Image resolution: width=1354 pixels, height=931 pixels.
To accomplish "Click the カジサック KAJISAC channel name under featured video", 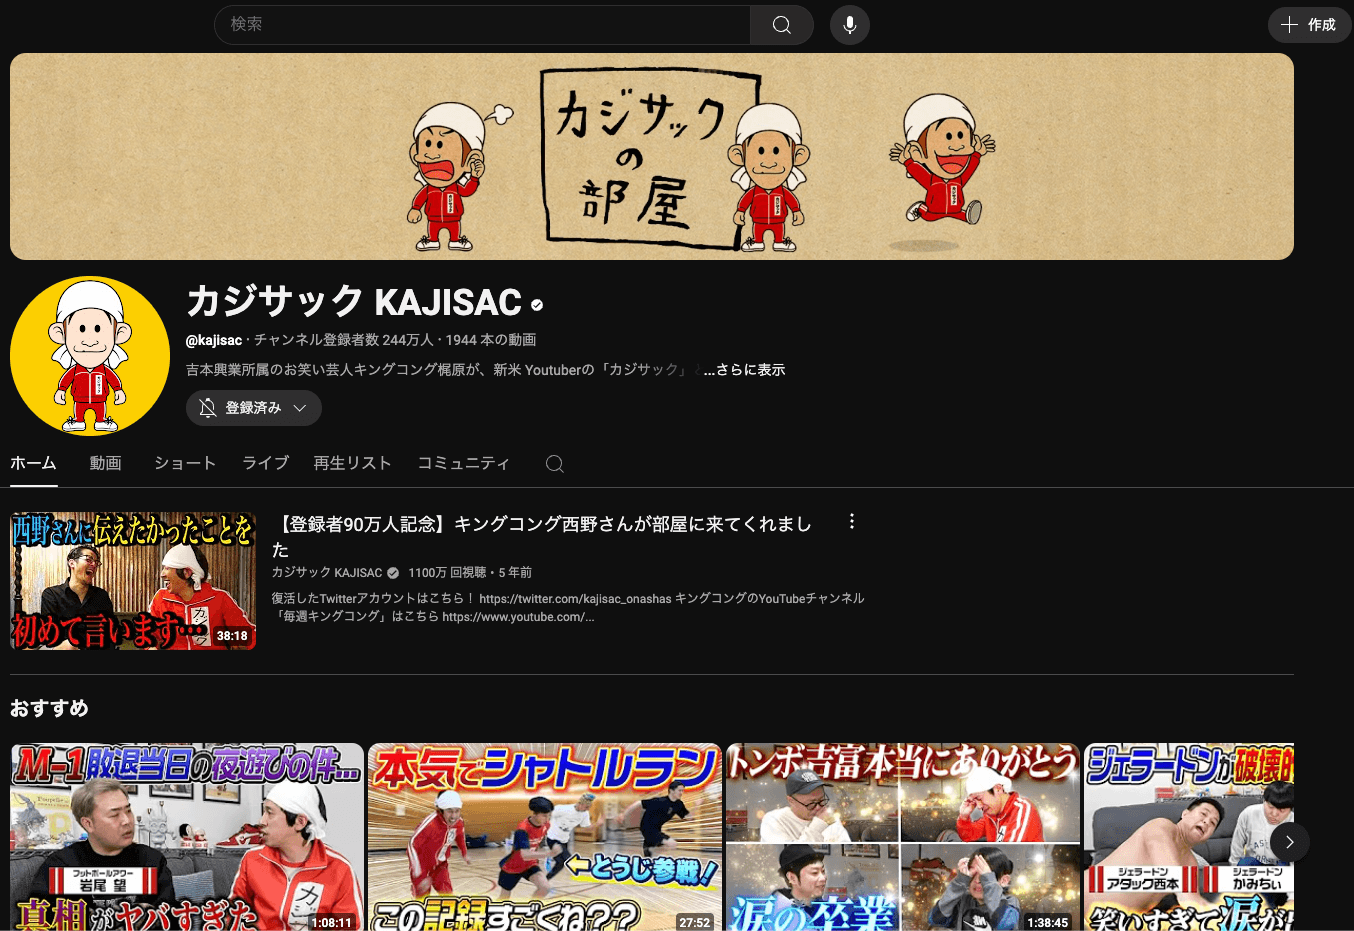I will 327,573.
